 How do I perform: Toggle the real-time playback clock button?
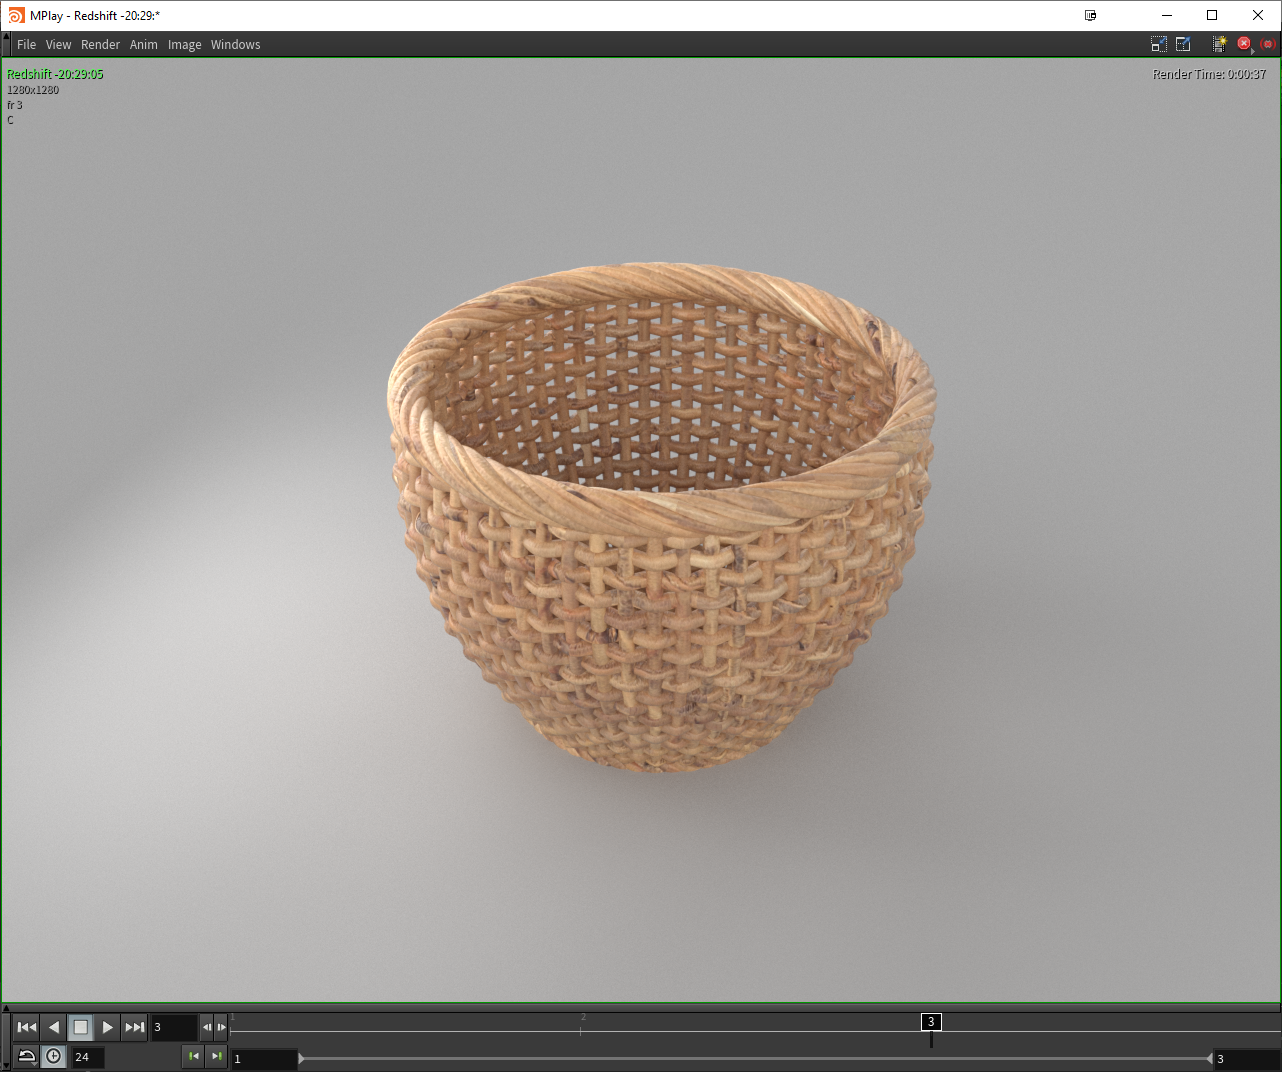pyautogui.click(x=54, y=1057)
